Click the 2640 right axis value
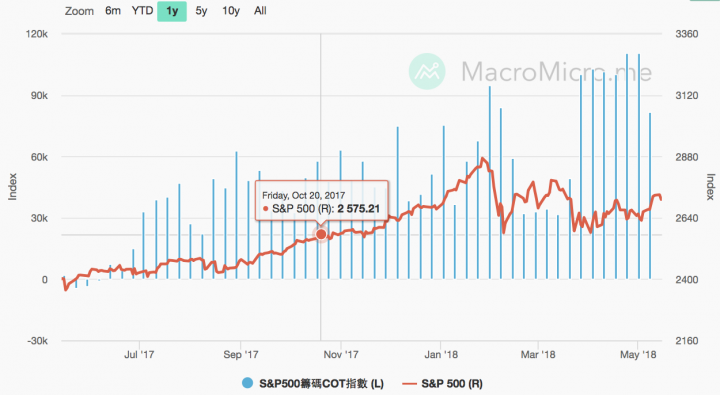Viewport: 720px width, 395px height. [x=686, y=218]
